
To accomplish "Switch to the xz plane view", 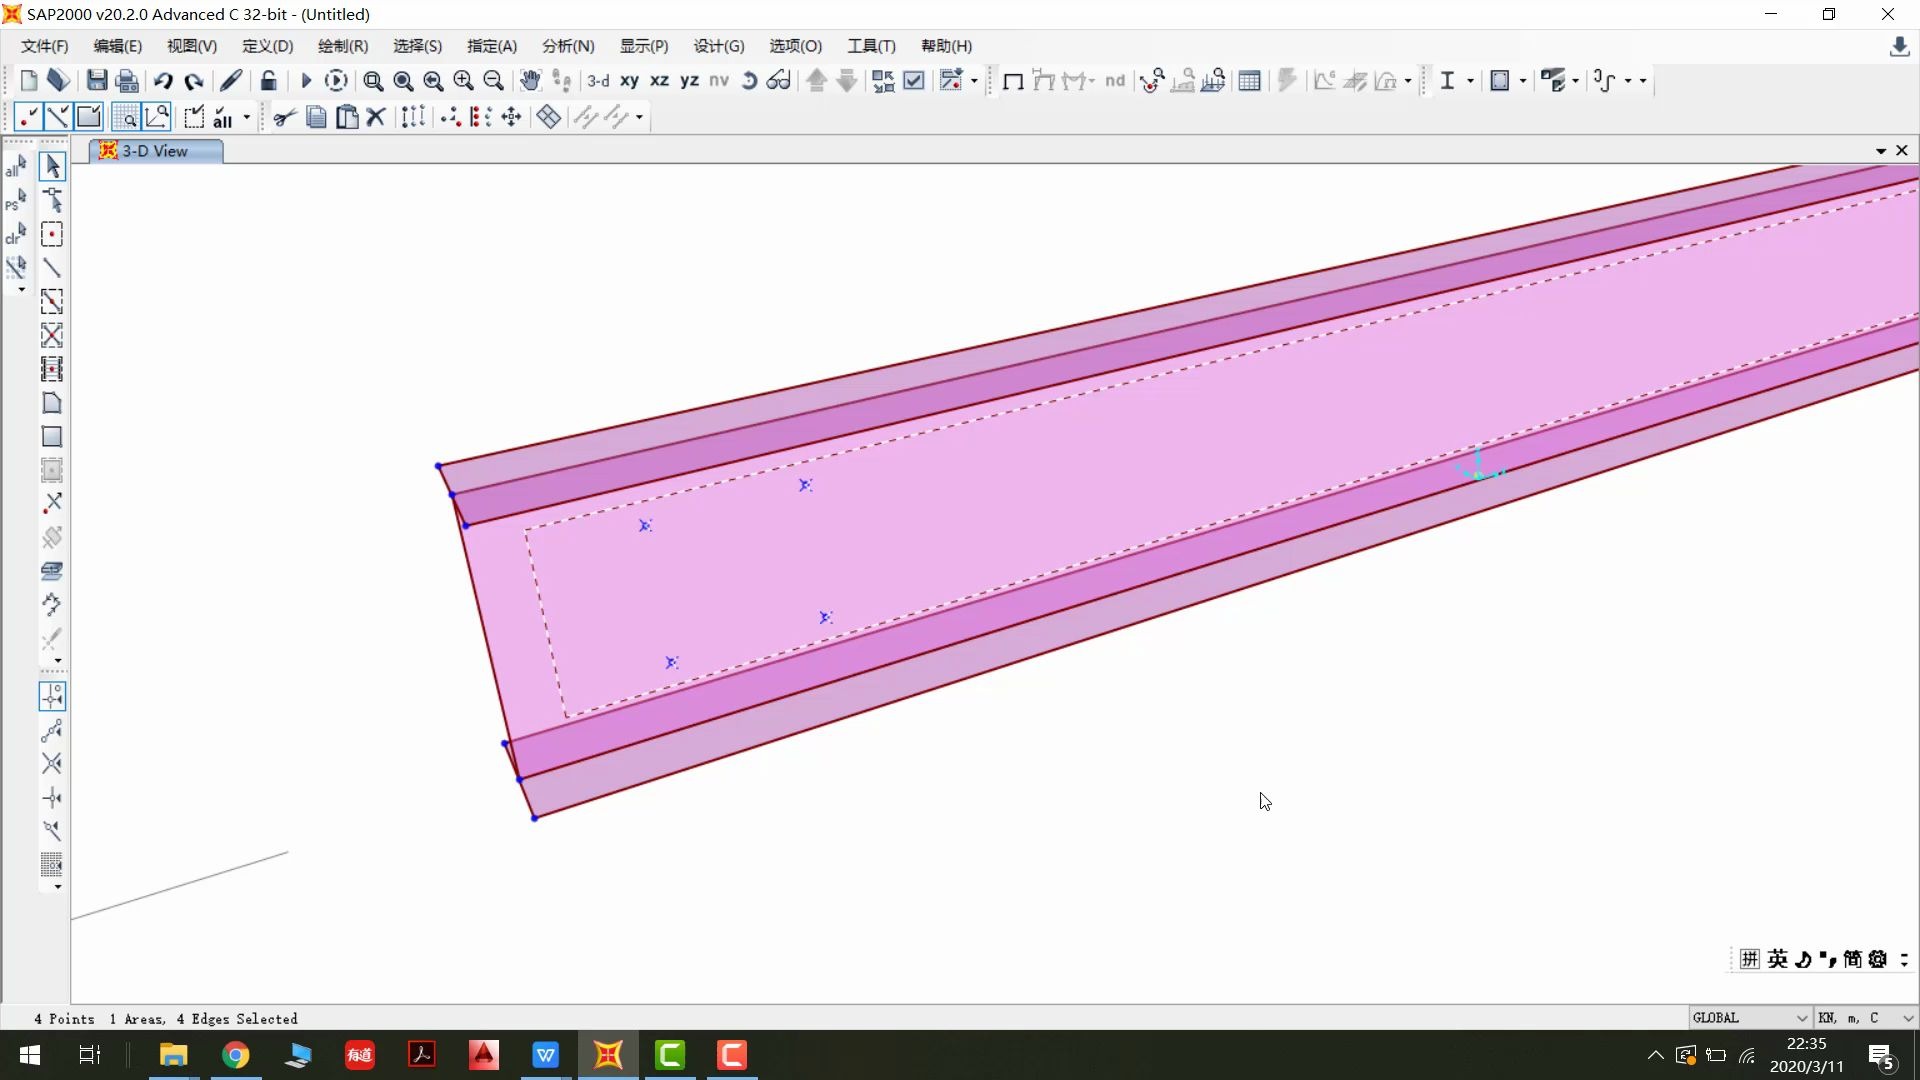I will (x=659, y=81).
